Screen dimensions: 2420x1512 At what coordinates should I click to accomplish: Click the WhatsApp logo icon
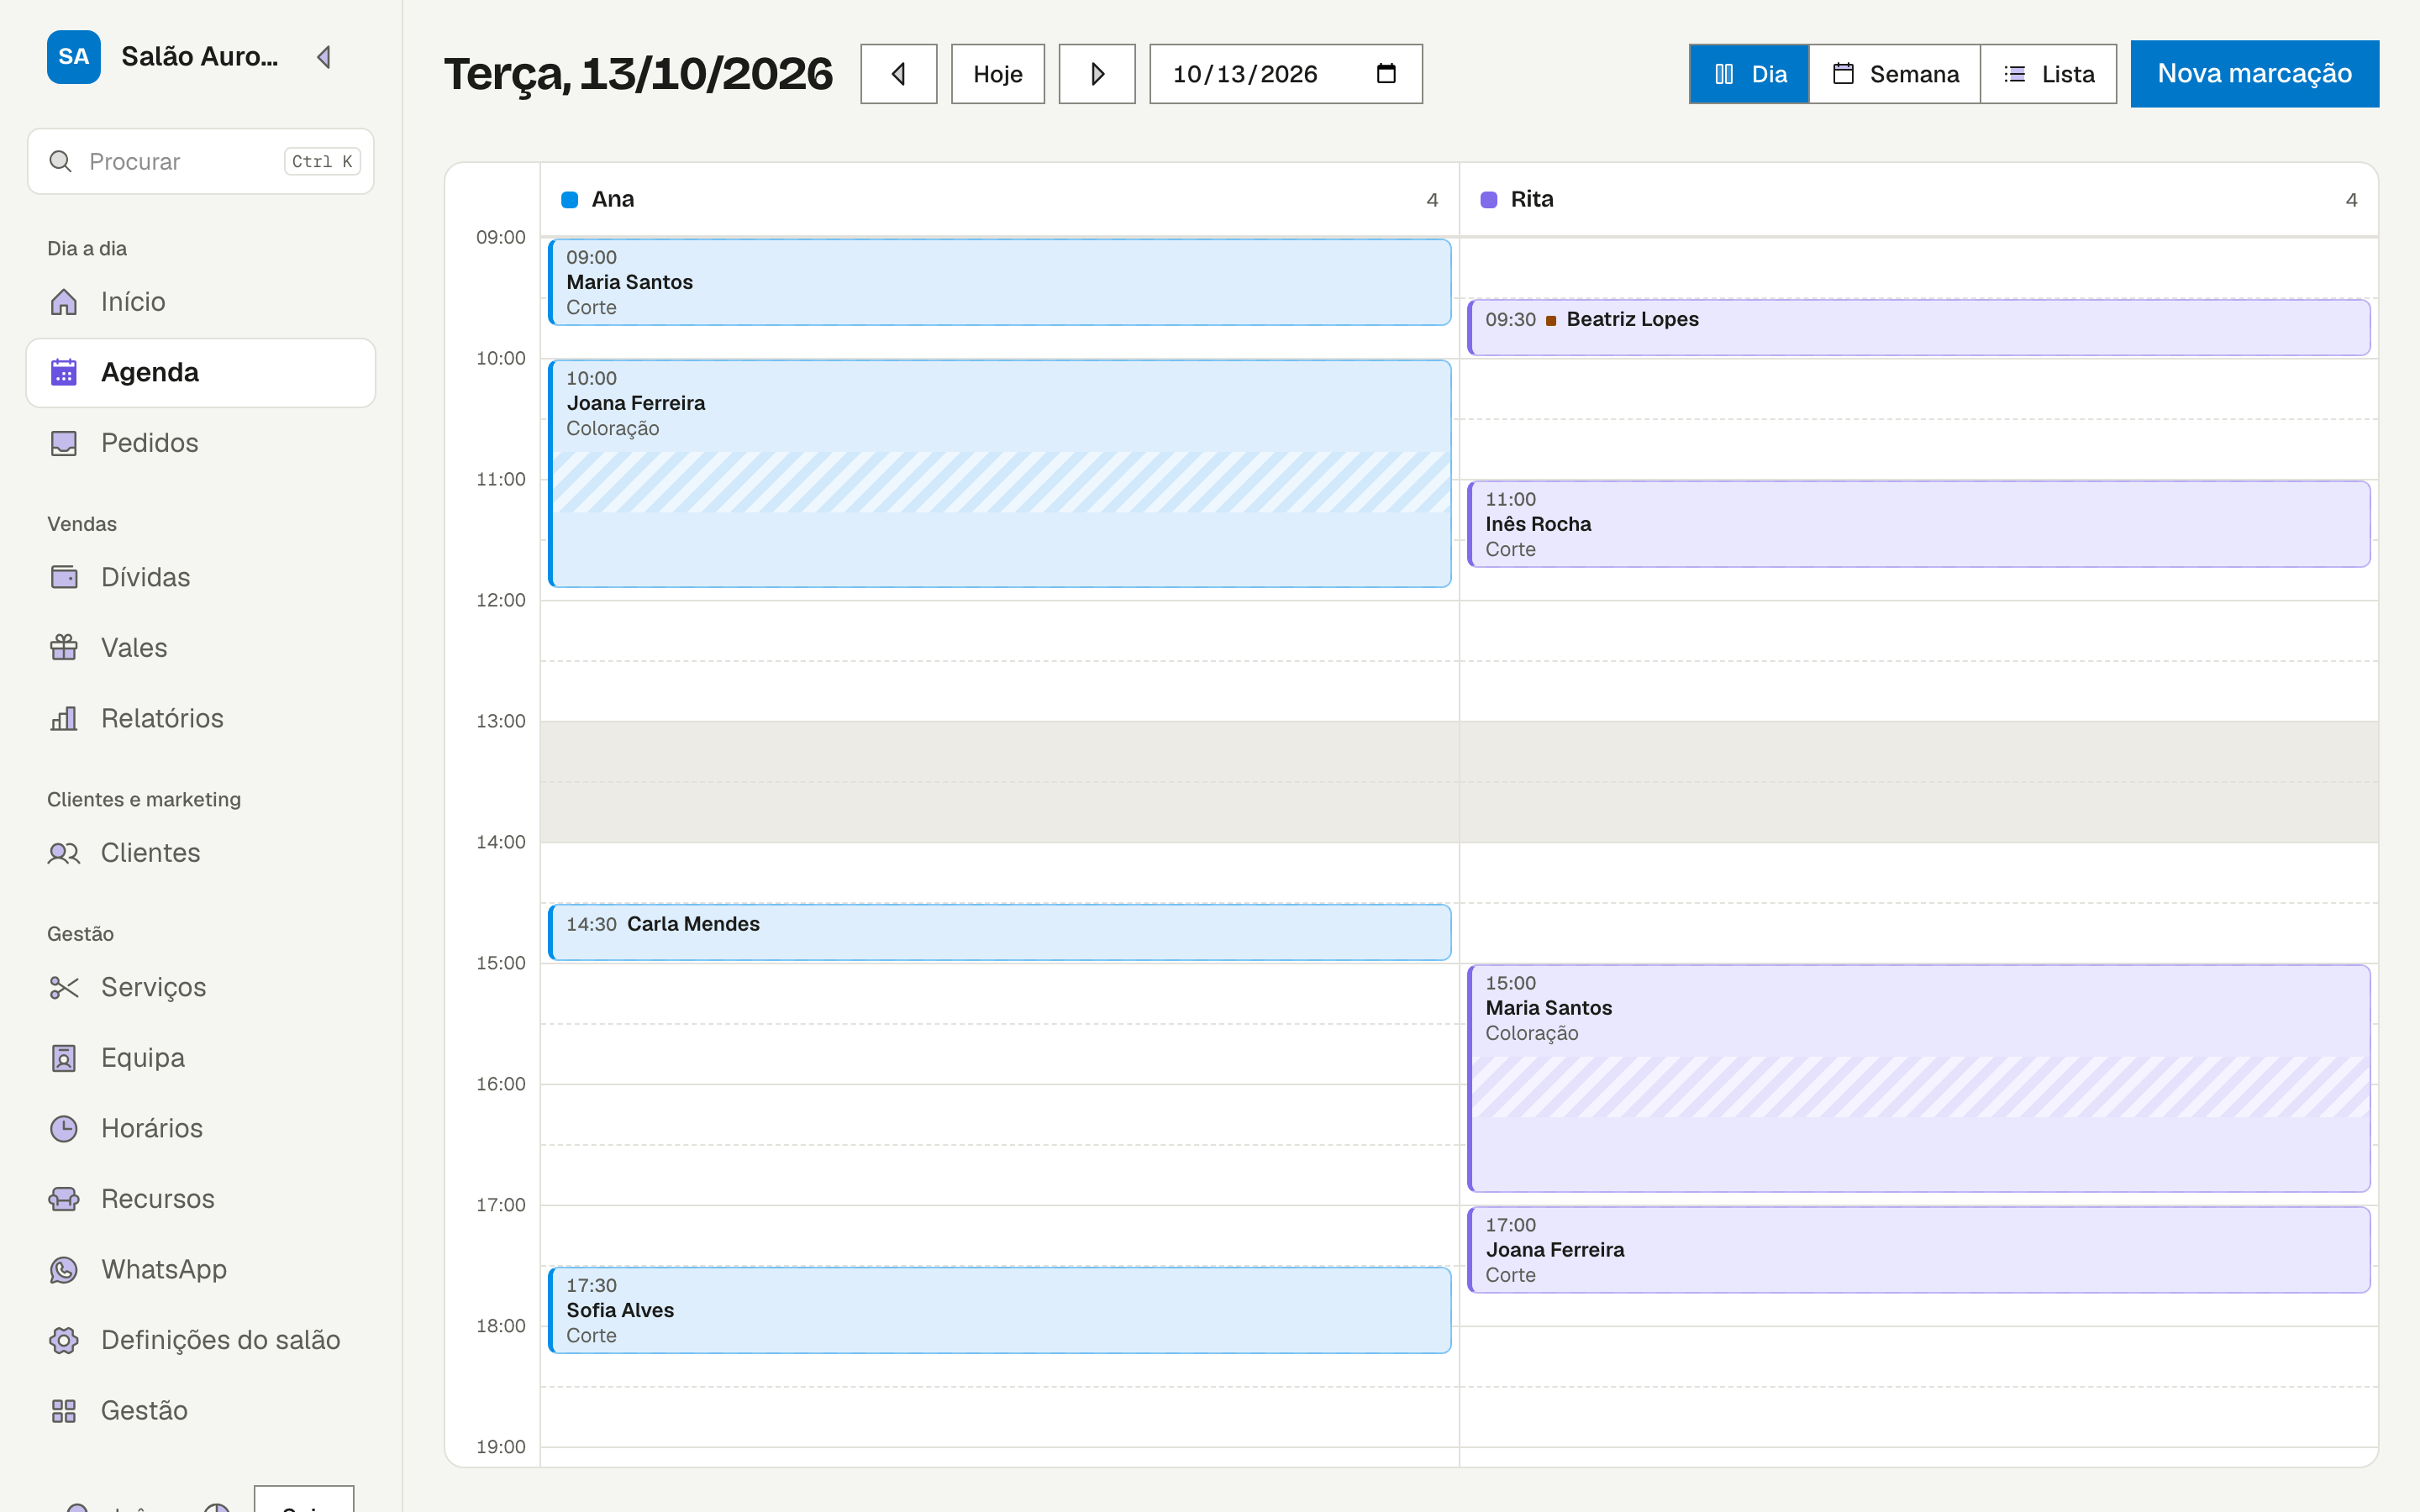click(64, 1269)
